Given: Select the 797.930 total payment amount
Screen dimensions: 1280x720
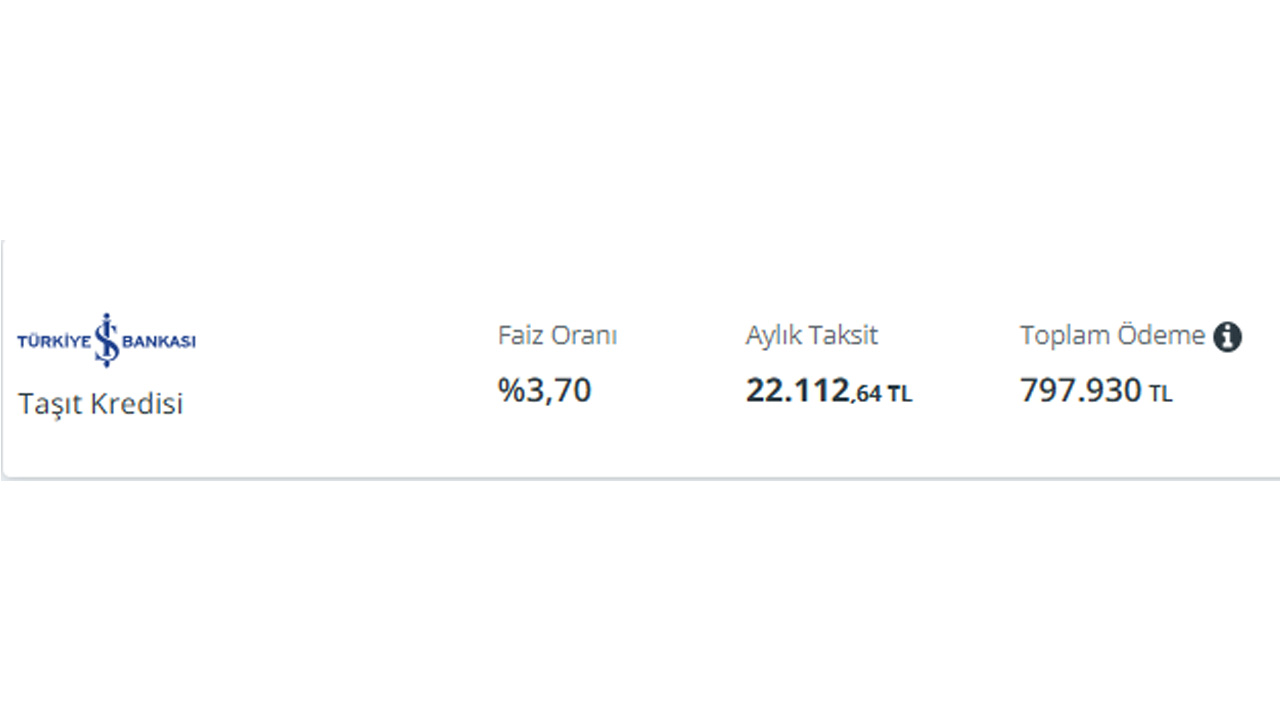Looking at the screenshot, I should [1080, 391].
